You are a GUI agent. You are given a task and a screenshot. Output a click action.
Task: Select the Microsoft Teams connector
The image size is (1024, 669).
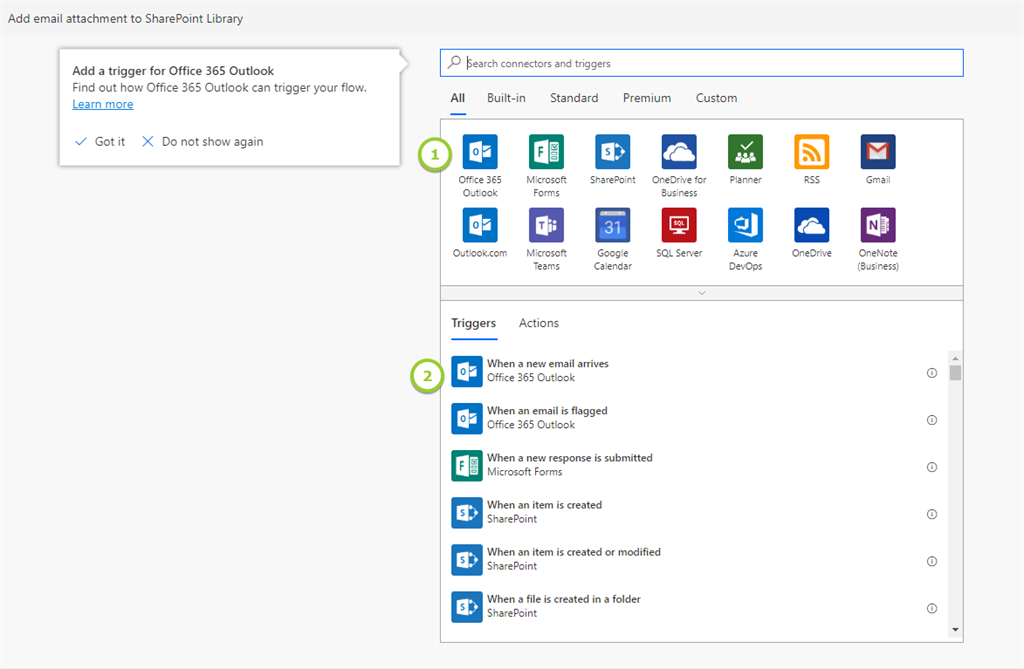pos(546,225)
